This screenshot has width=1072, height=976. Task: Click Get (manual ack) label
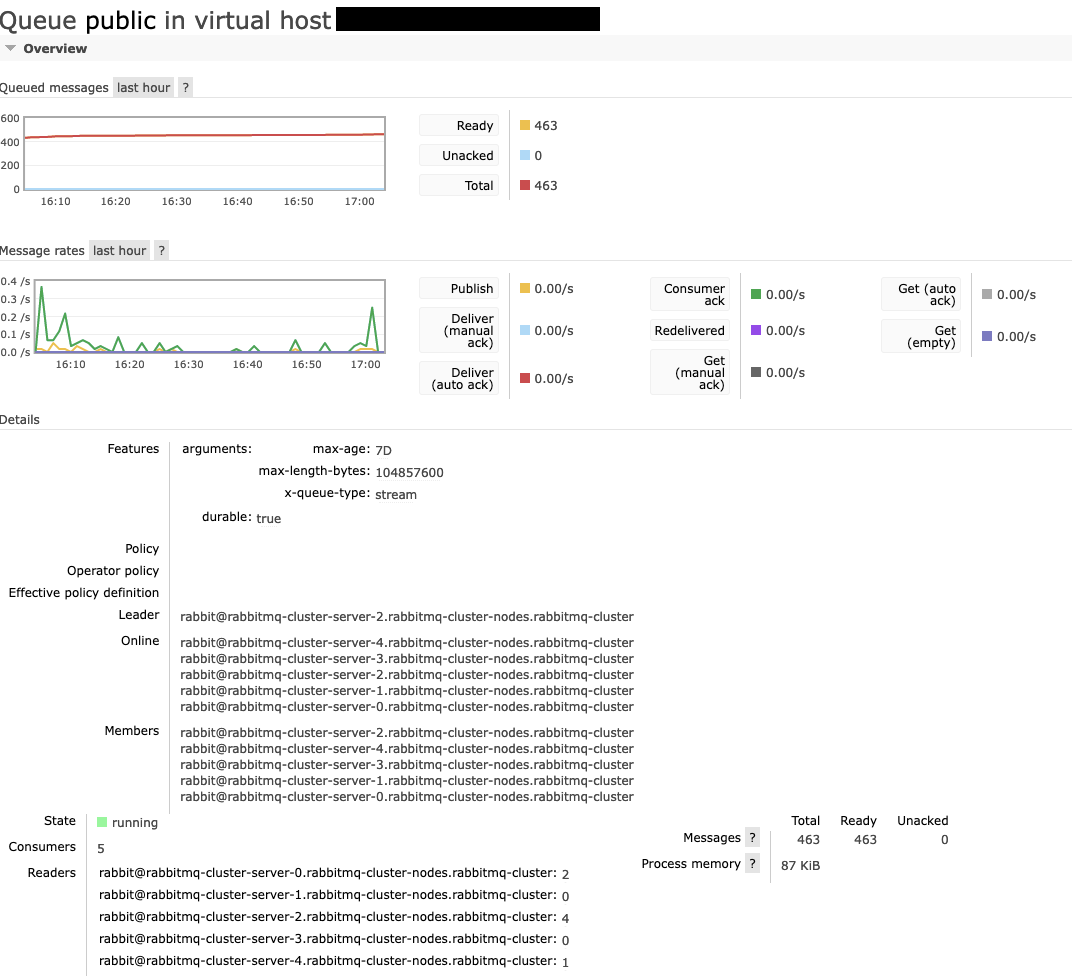[x=690, y=372]
